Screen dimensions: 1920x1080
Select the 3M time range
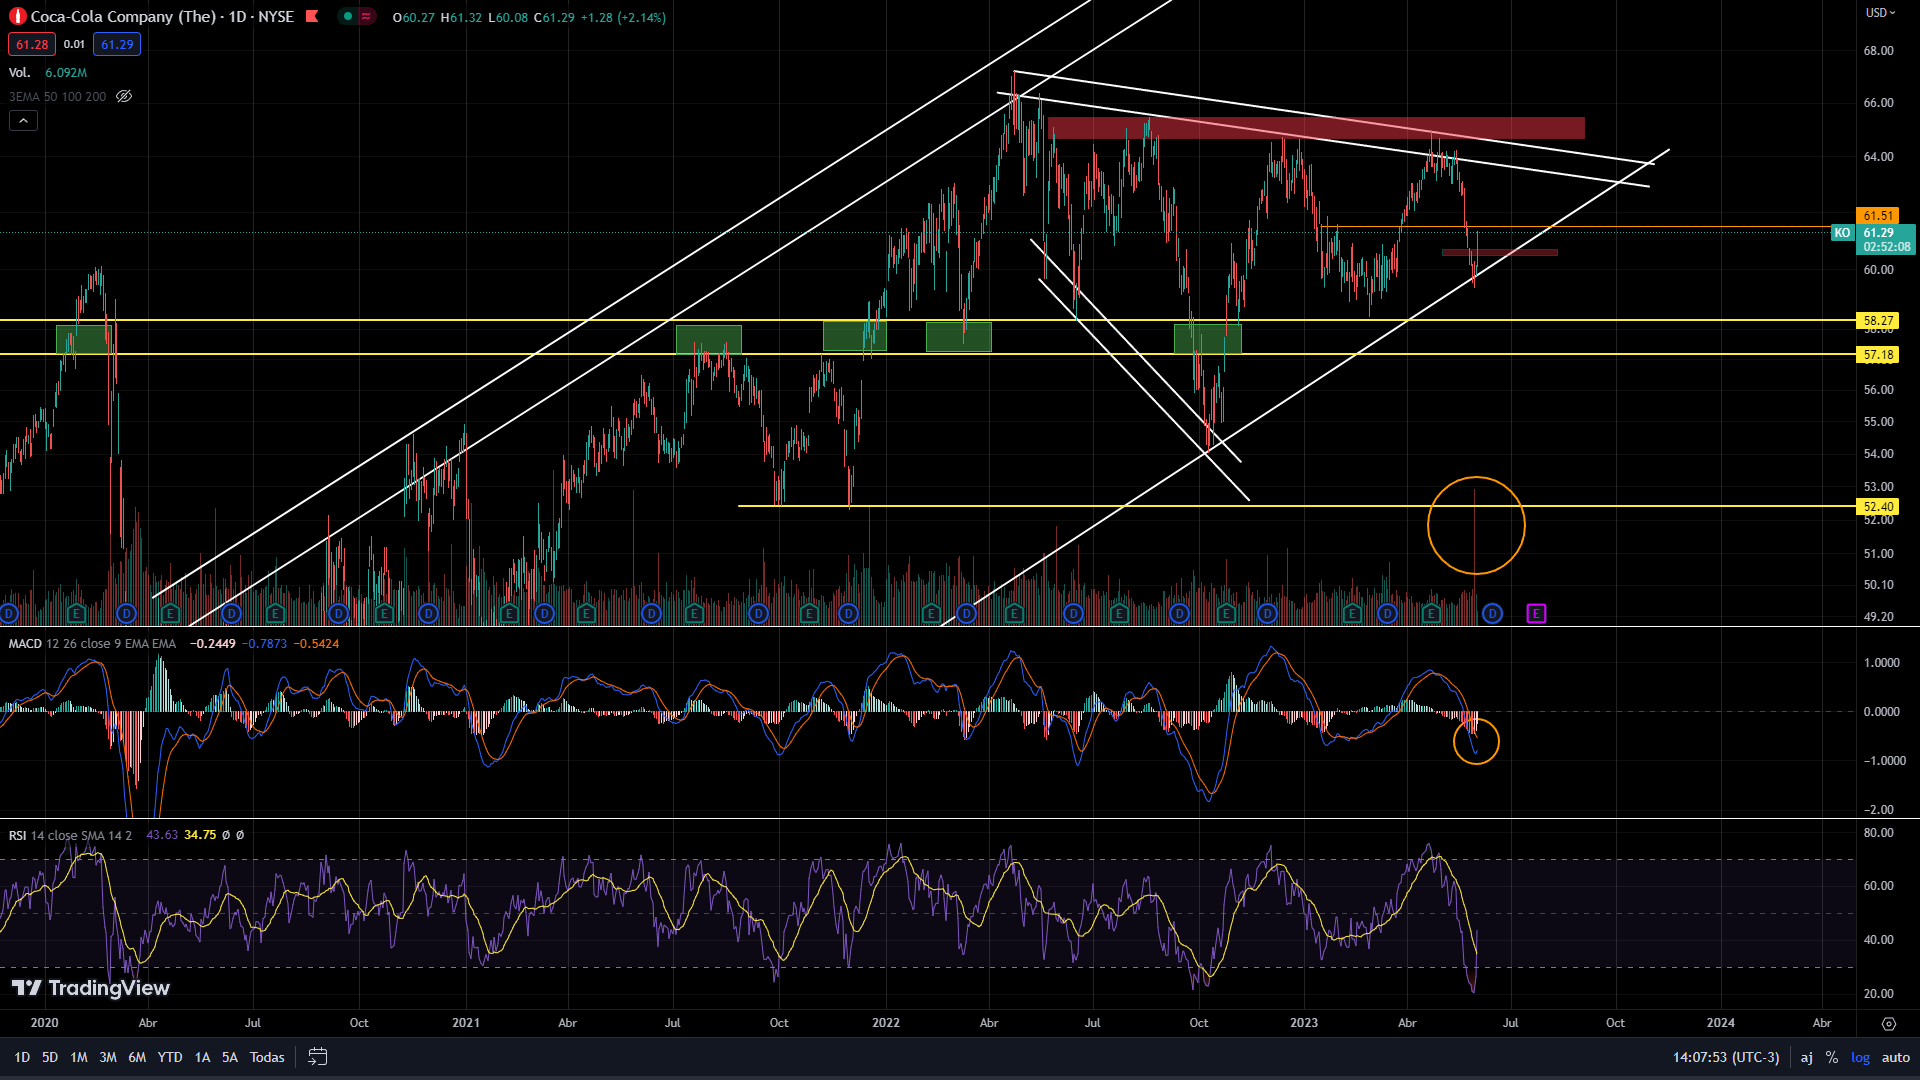coord(108,1057)
